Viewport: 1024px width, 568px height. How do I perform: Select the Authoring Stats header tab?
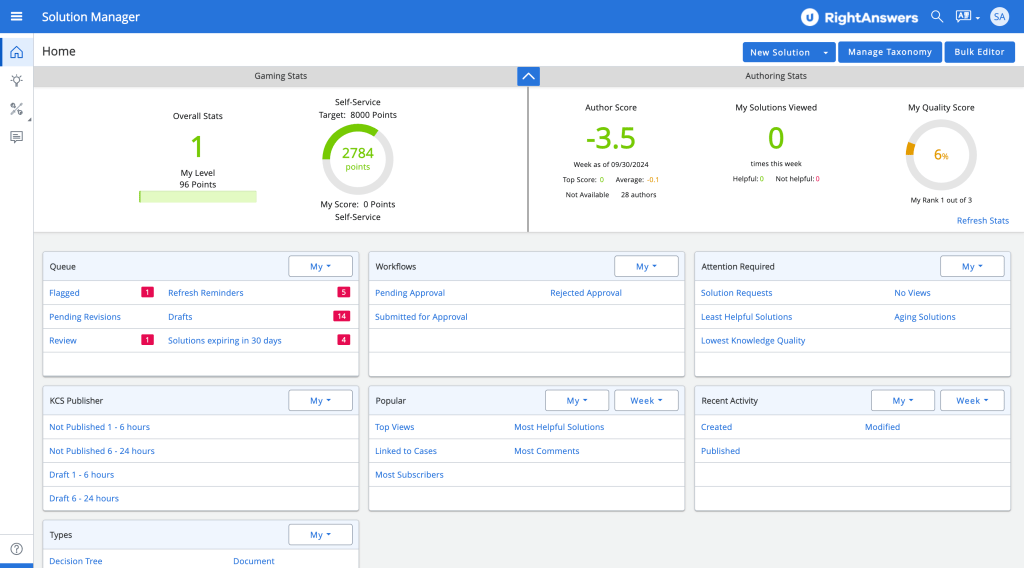point(776,76)
